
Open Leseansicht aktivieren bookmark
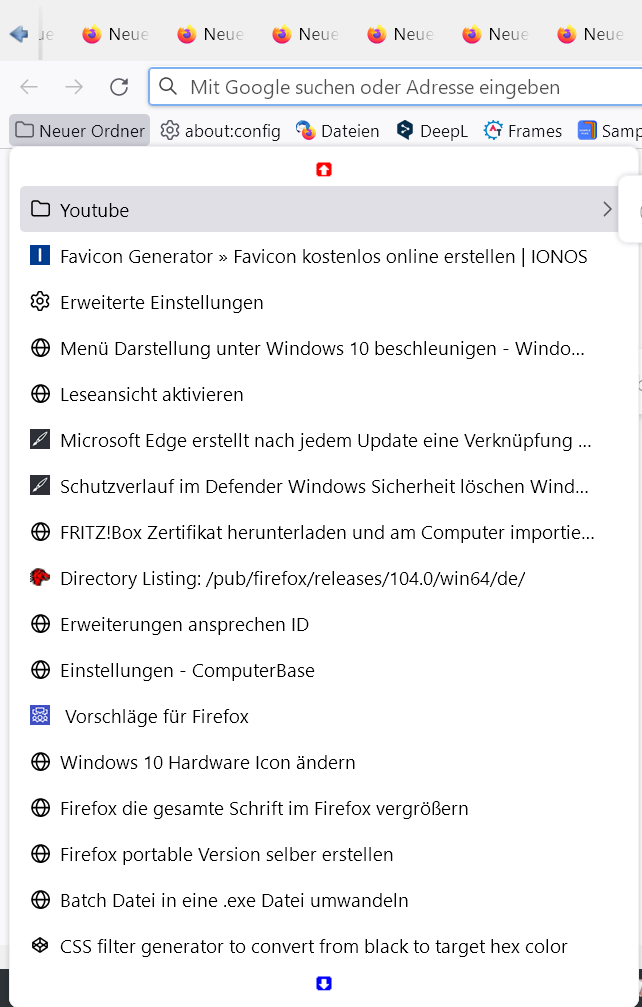[x=152, y=395]
